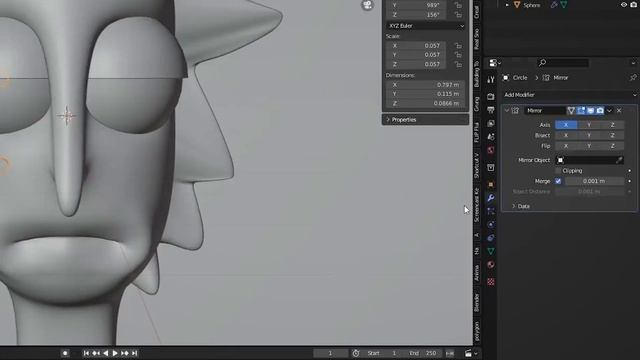Open the properties editor type dropdown
Viewport: 640px width, 360px height.
point(495,63)
